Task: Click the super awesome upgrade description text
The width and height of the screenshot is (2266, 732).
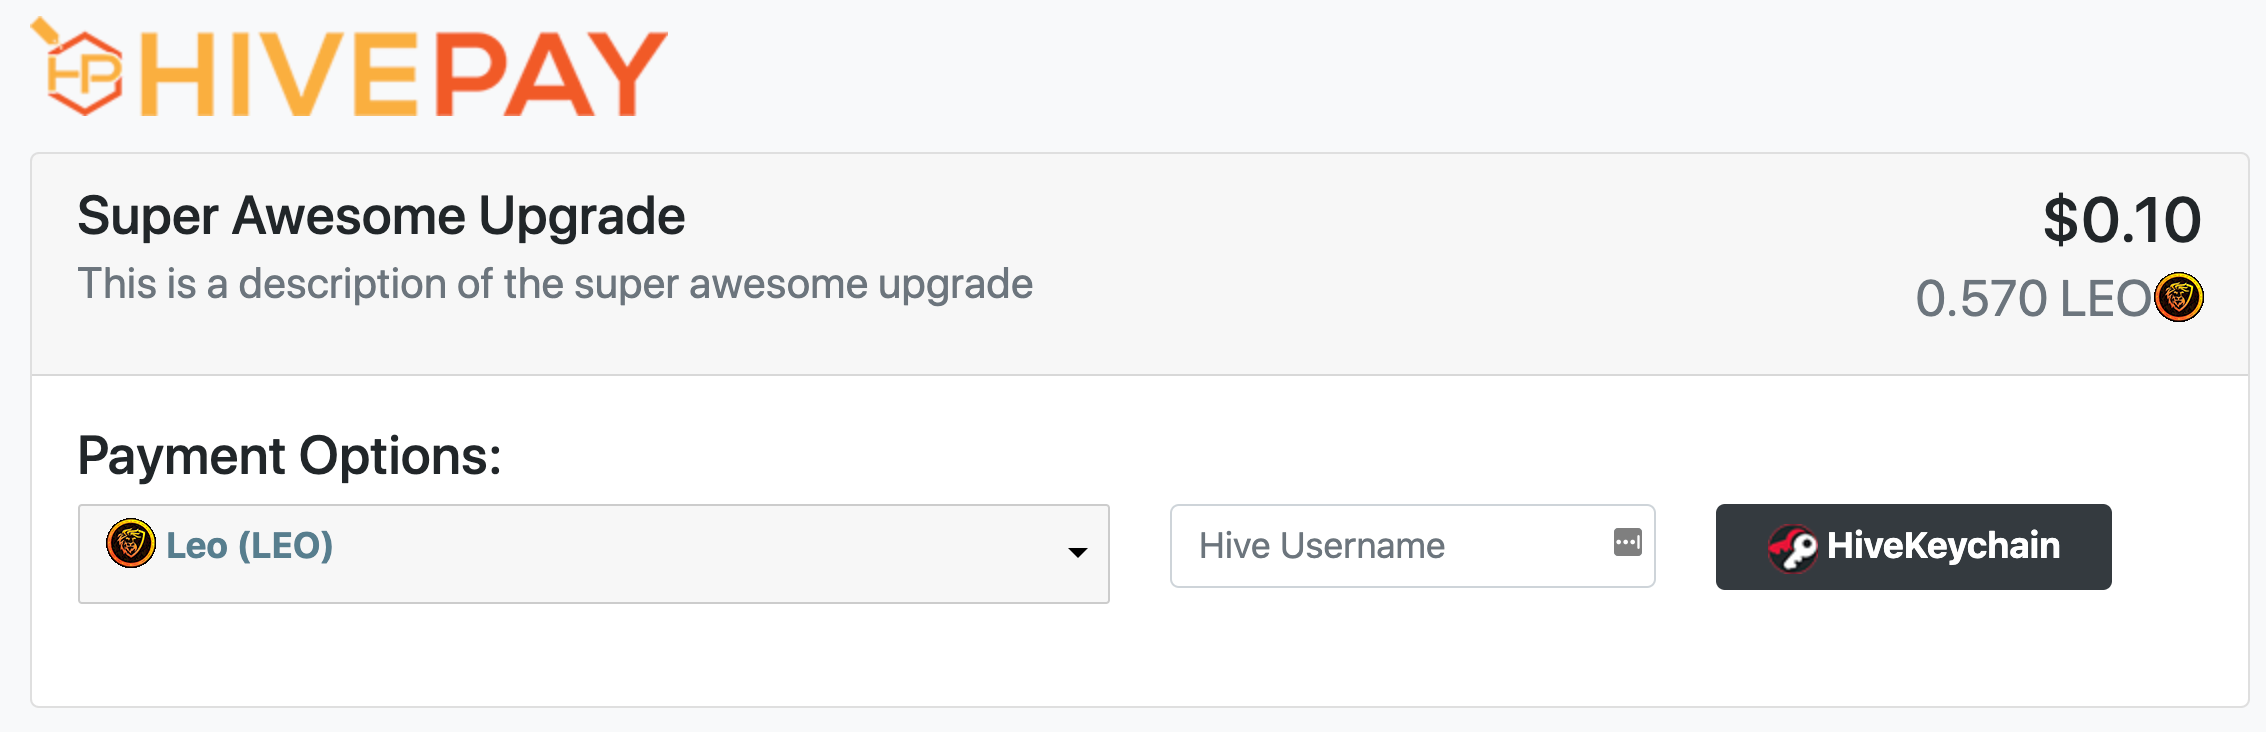Action: (x=555, y=285)
